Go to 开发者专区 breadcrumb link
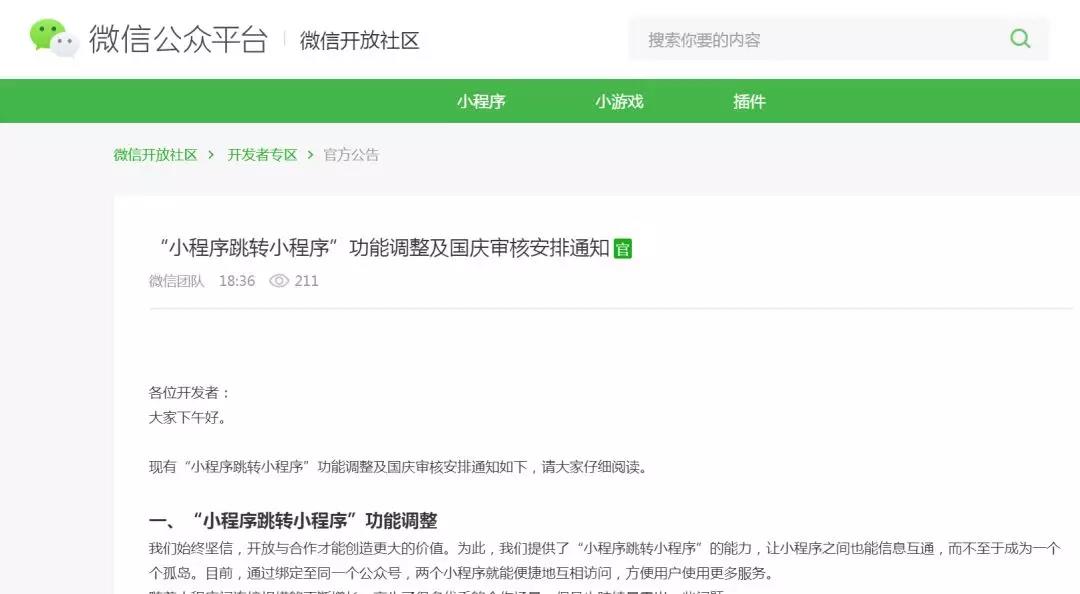 tap(262, 154)
